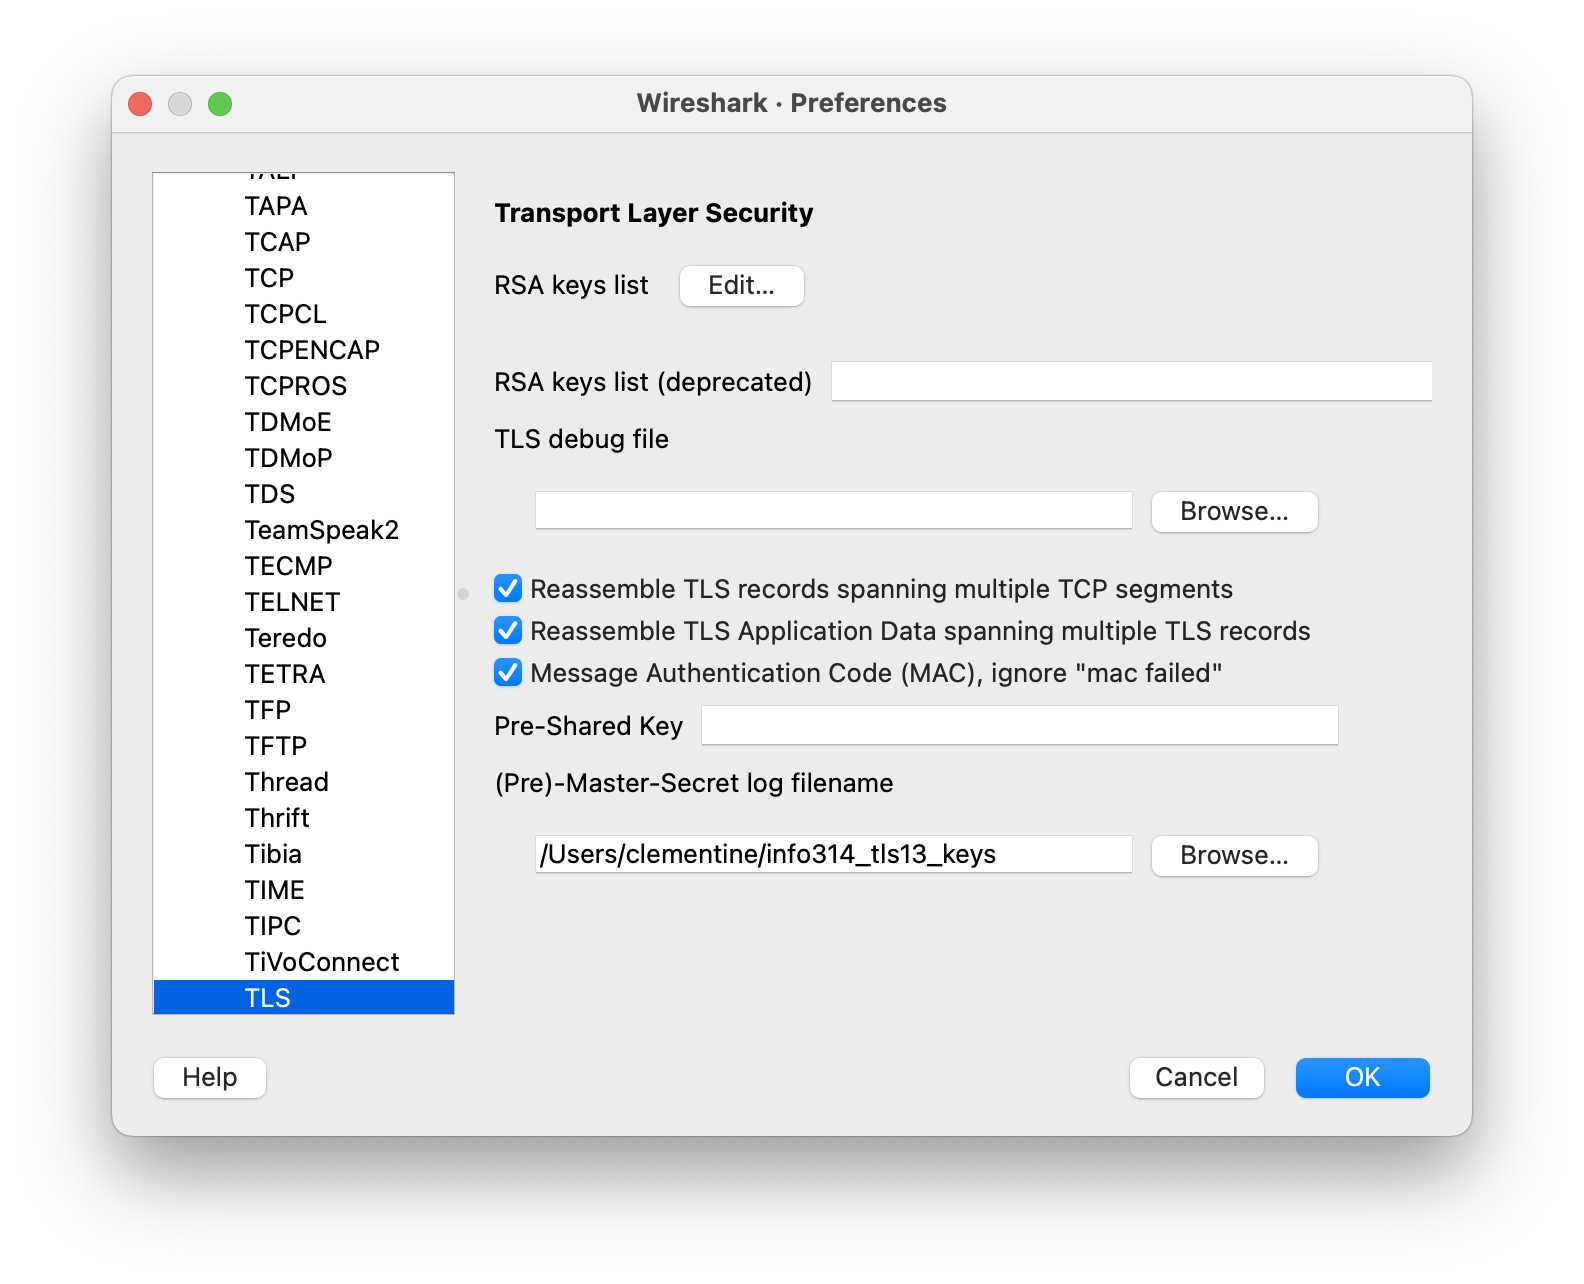Browse for Master-Secret log file
Screen dimensions: 1584x1284
1234,856
